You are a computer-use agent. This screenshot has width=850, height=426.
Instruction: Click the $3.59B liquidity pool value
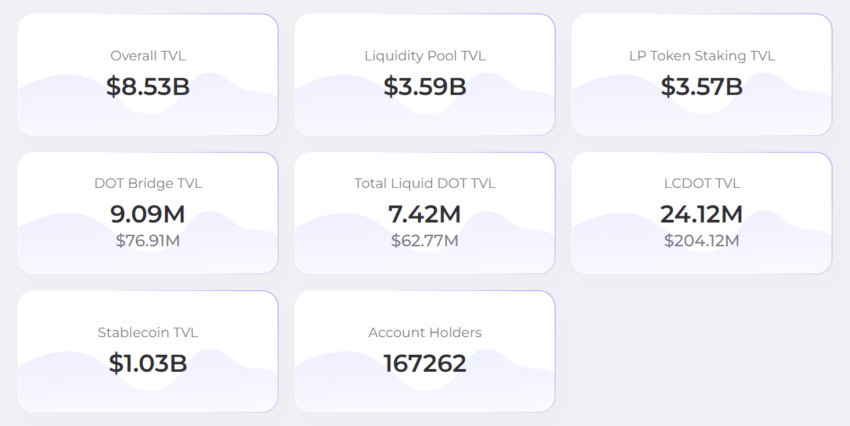point(425,87)
